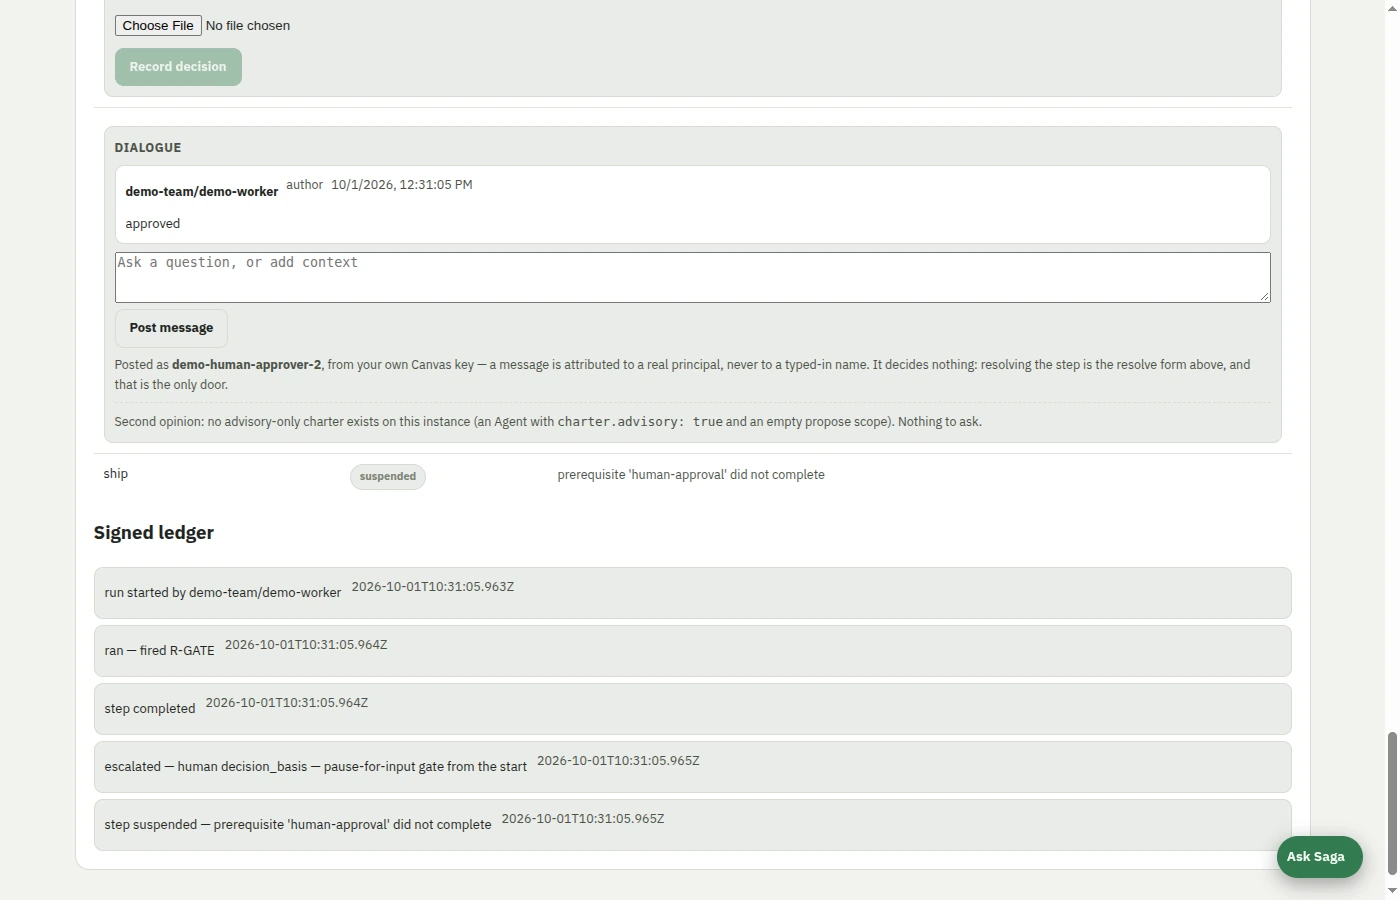Click the page vertical scrollbar thumb
The image size is (1400, 900).
tap(1391, 803)
